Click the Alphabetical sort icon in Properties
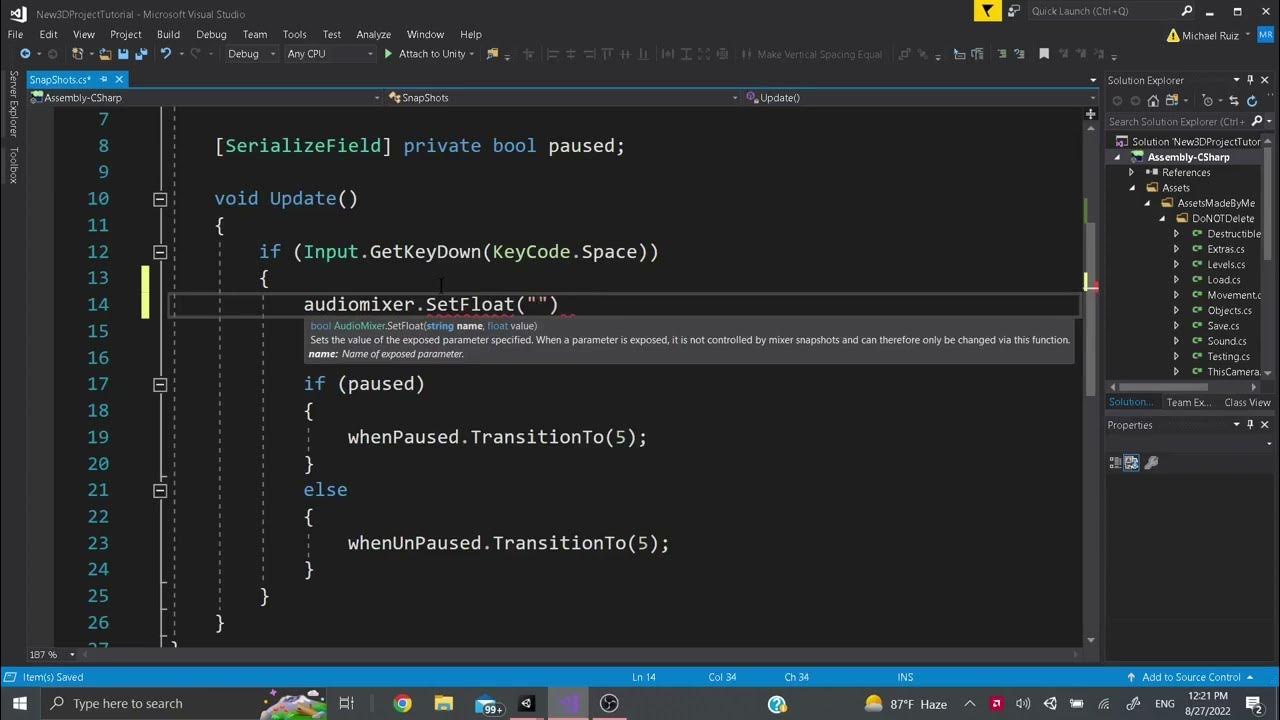 tap(1132, 462)
